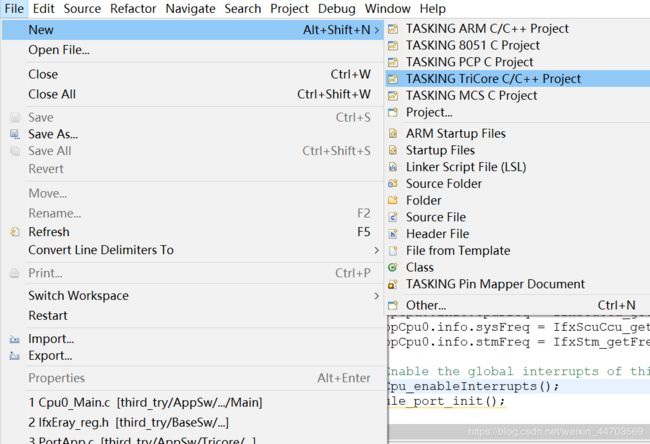
Task: Click the Class icon
Action: point(393,267)
